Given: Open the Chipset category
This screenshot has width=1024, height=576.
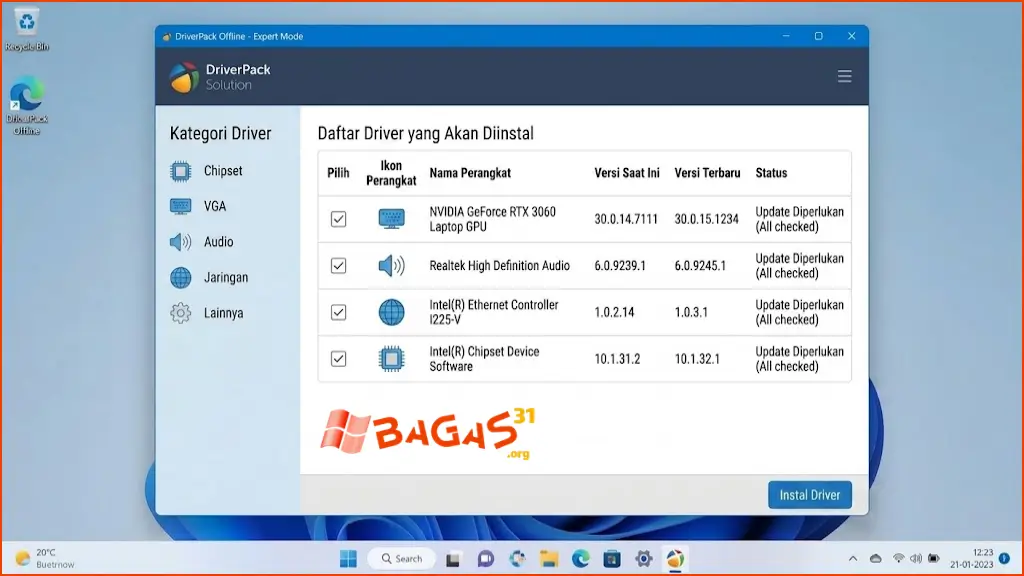Looking at the screenshot, I should [x=223, y=171].
